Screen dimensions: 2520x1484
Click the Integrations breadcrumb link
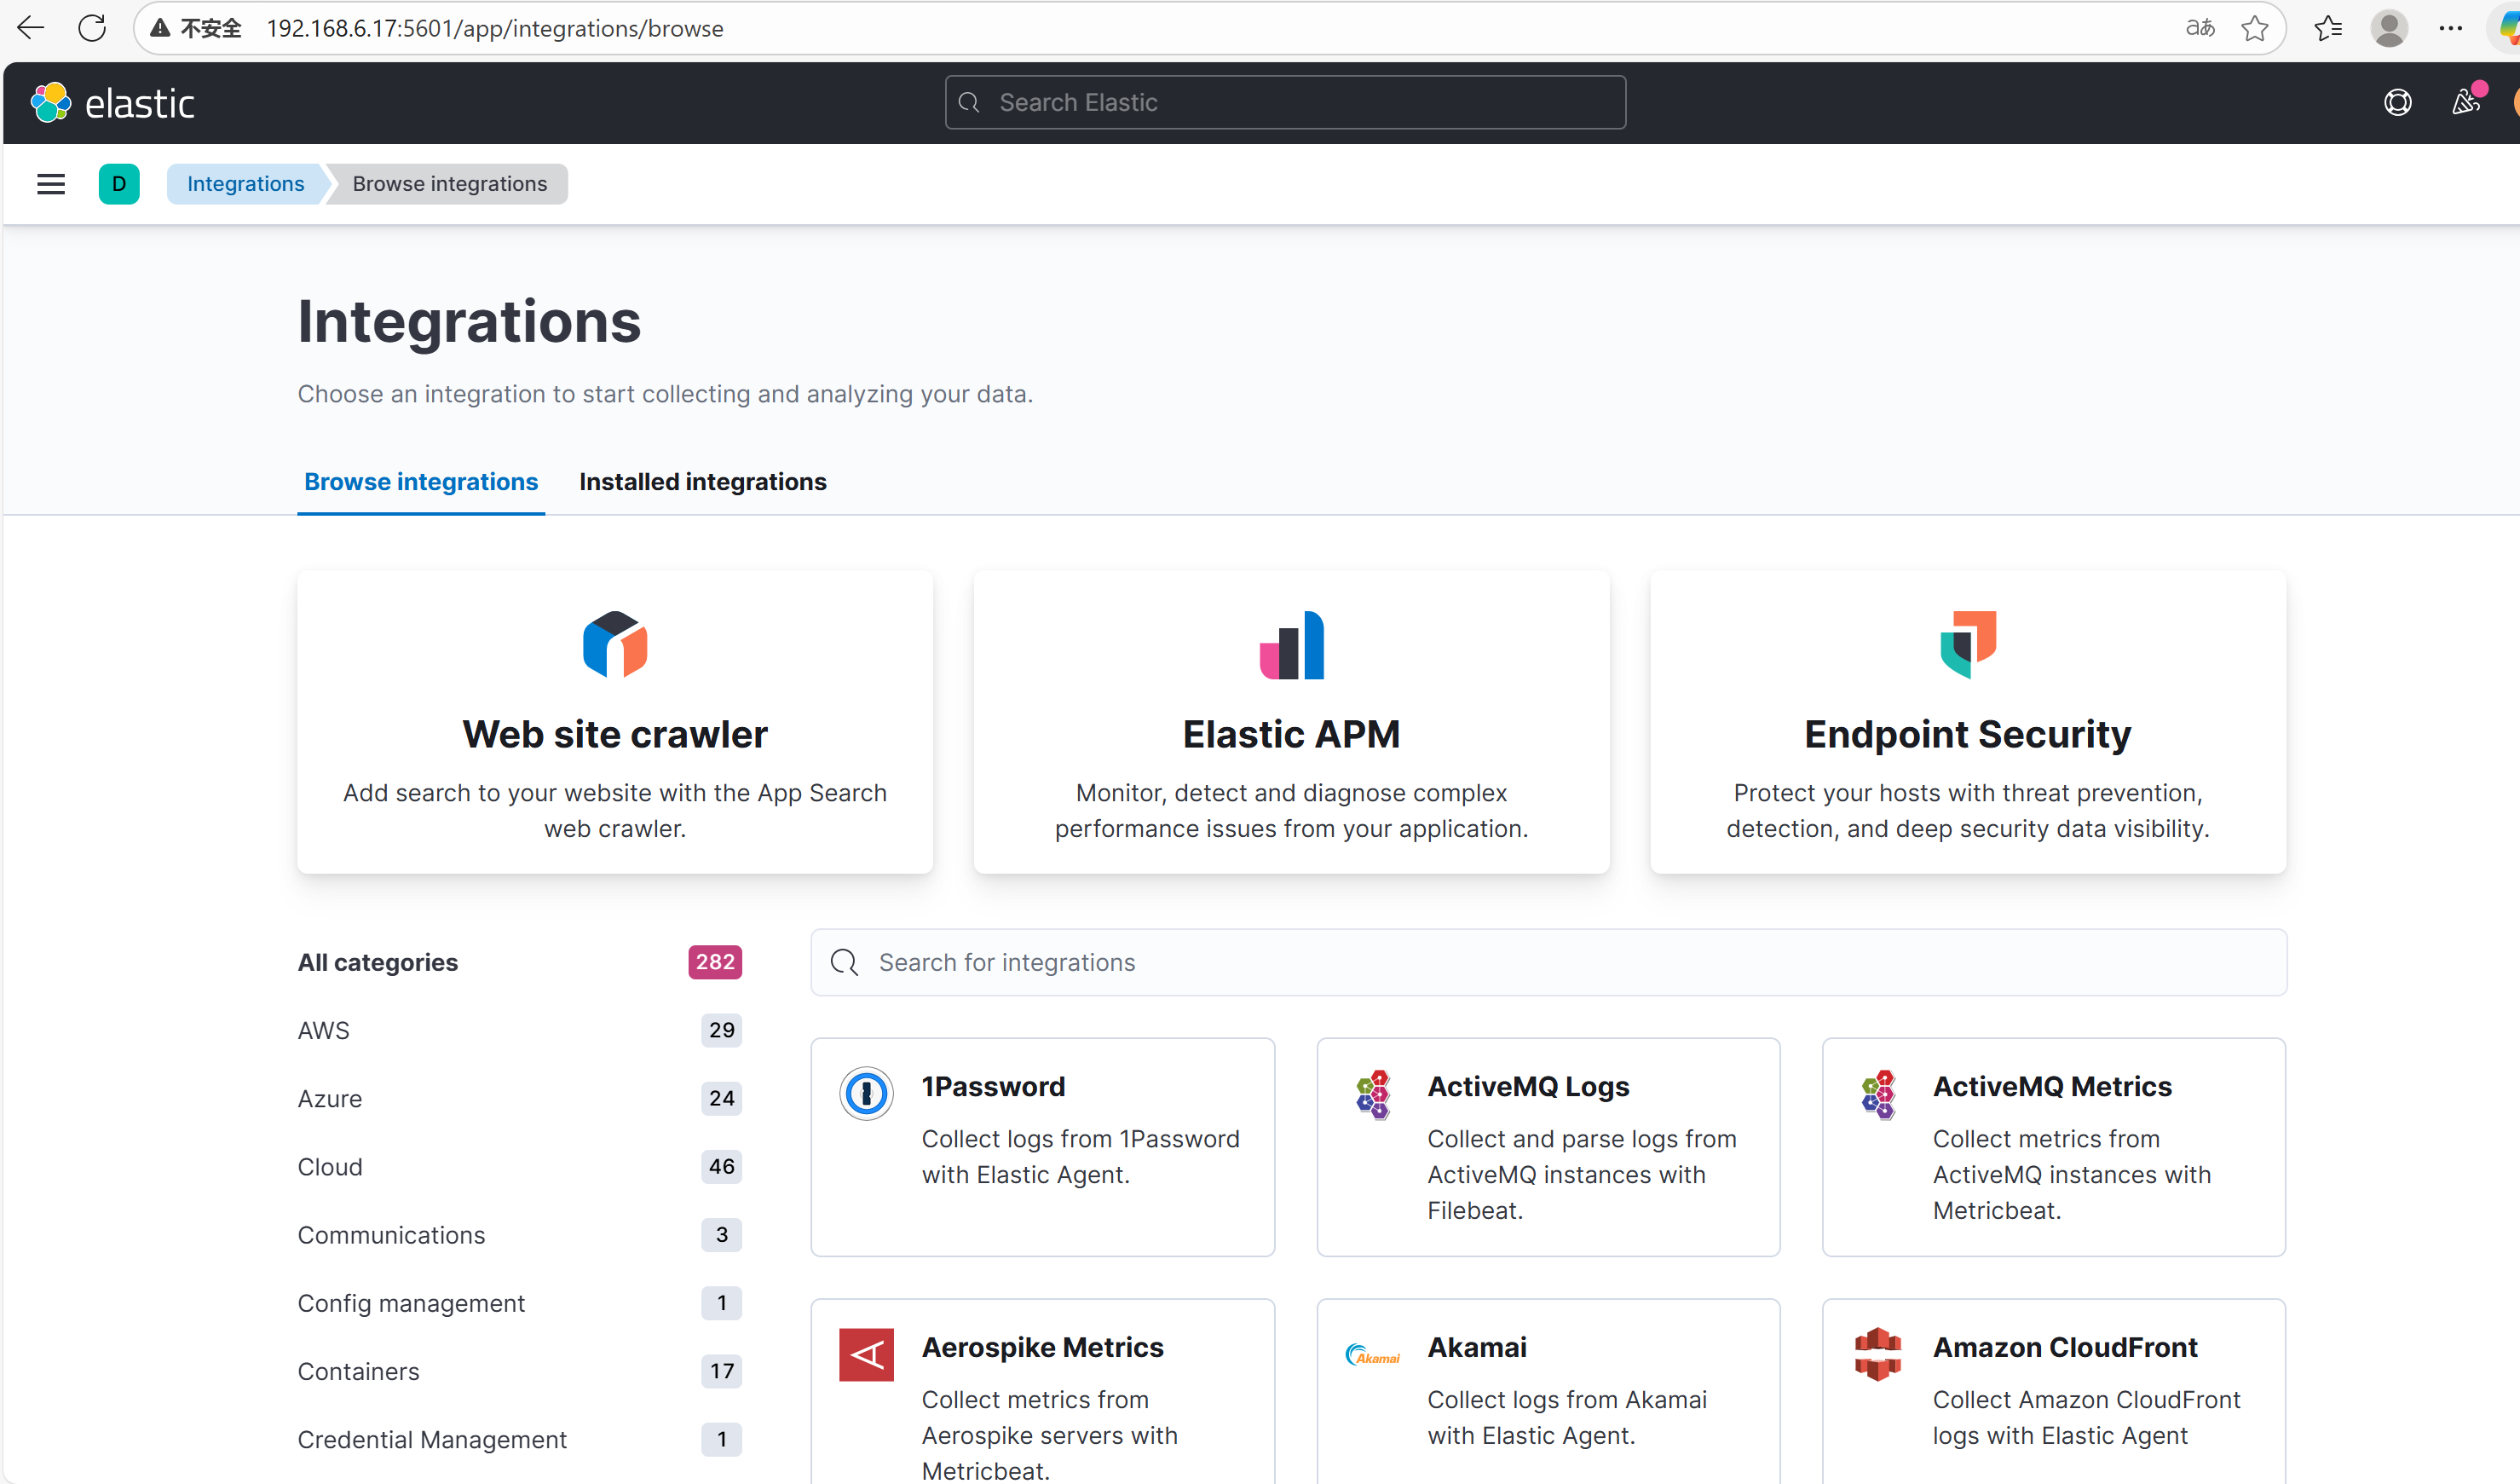tap(245, 184)
